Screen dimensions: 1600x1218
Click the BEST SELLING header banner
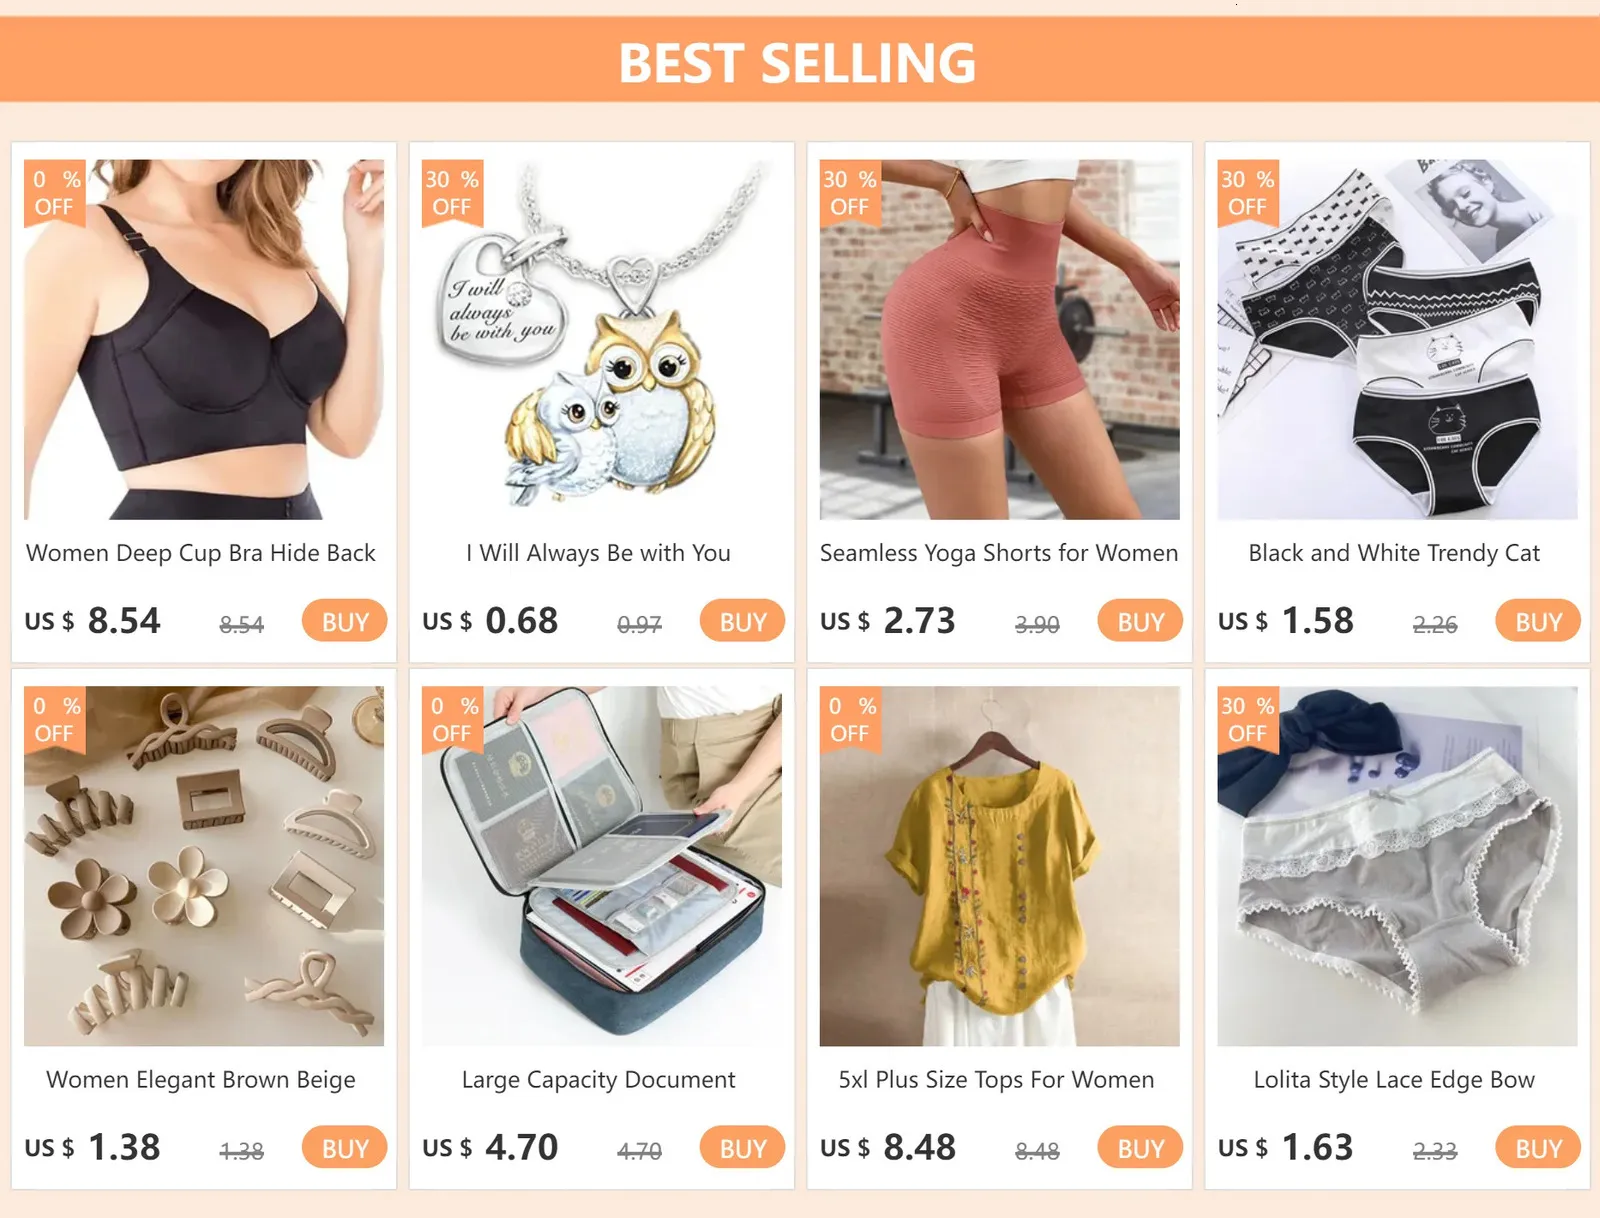coord(800,60)
